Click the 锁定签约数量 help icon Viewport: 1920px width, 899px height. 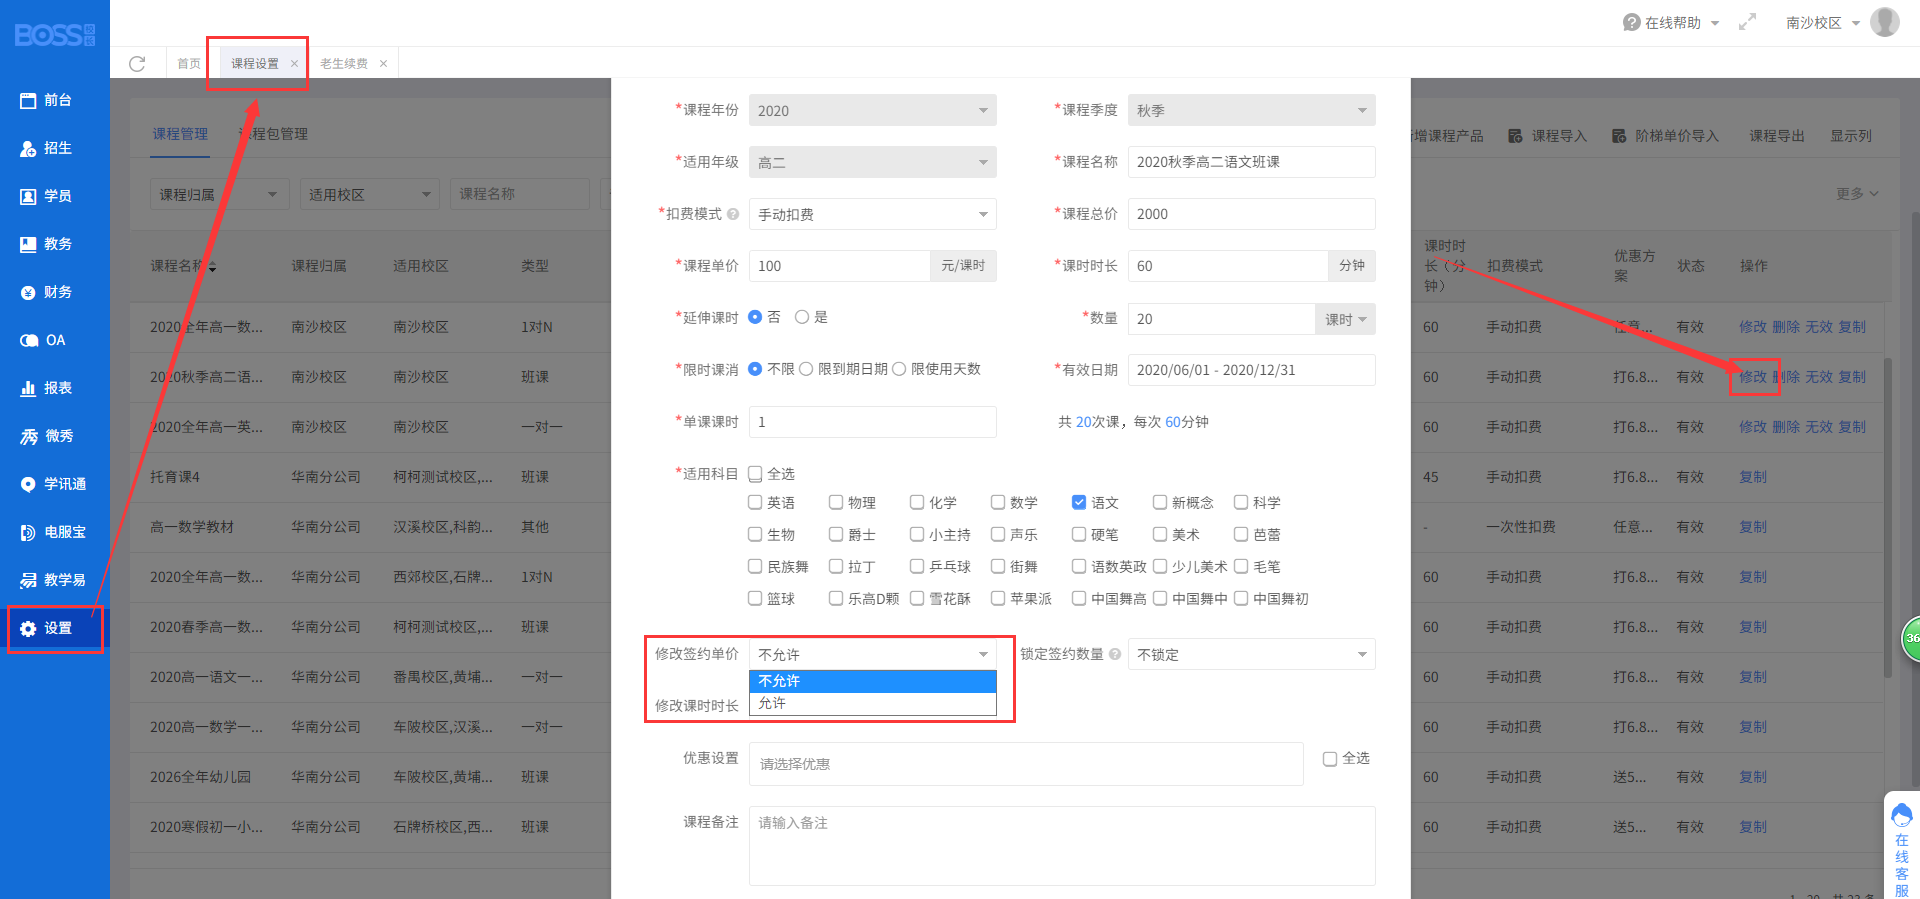tap(1114, 654)
